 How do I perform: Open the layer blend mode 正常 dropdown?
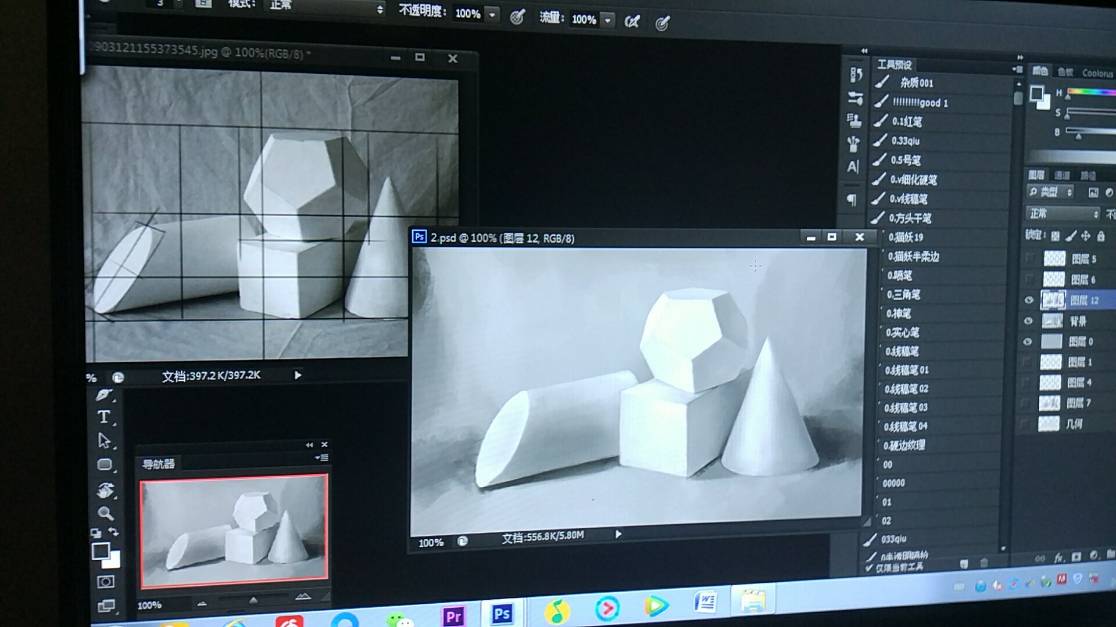click(1061, 214)
